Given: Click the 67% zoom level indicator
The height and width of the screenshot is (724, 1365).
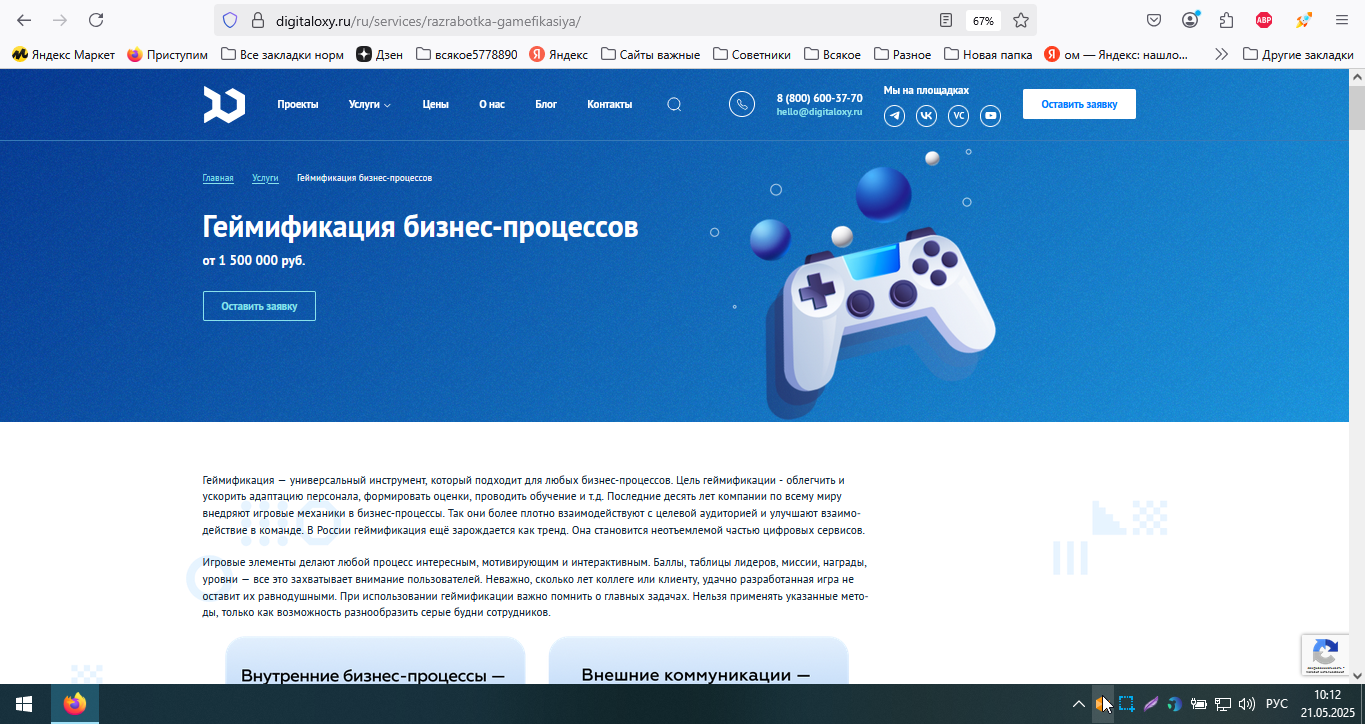Looking at the screenshot, I should coord(983,20).
